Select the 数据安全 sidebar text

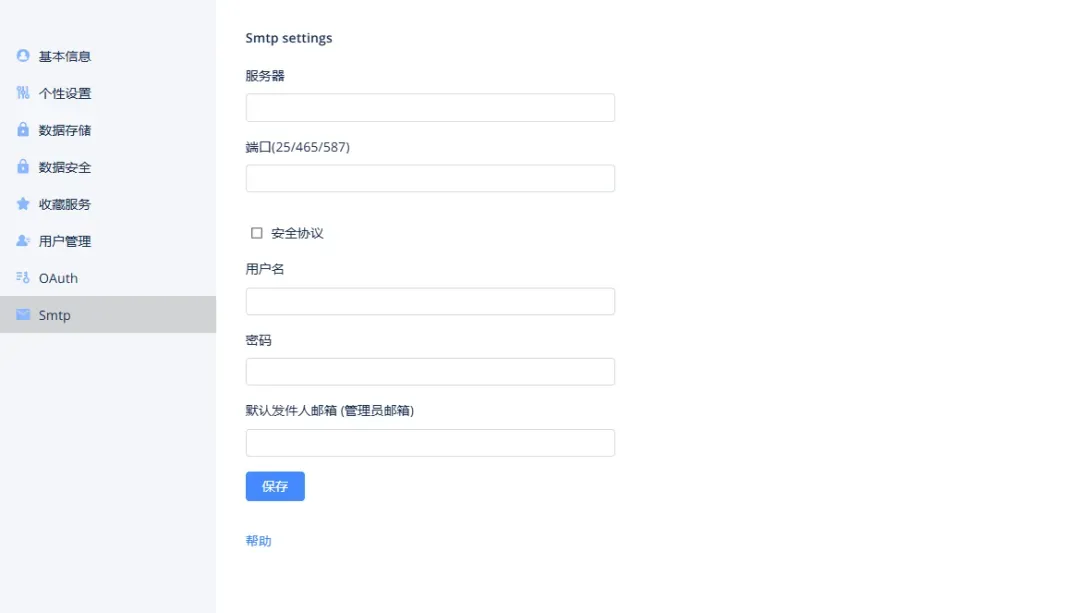click(x=65, y=167)
